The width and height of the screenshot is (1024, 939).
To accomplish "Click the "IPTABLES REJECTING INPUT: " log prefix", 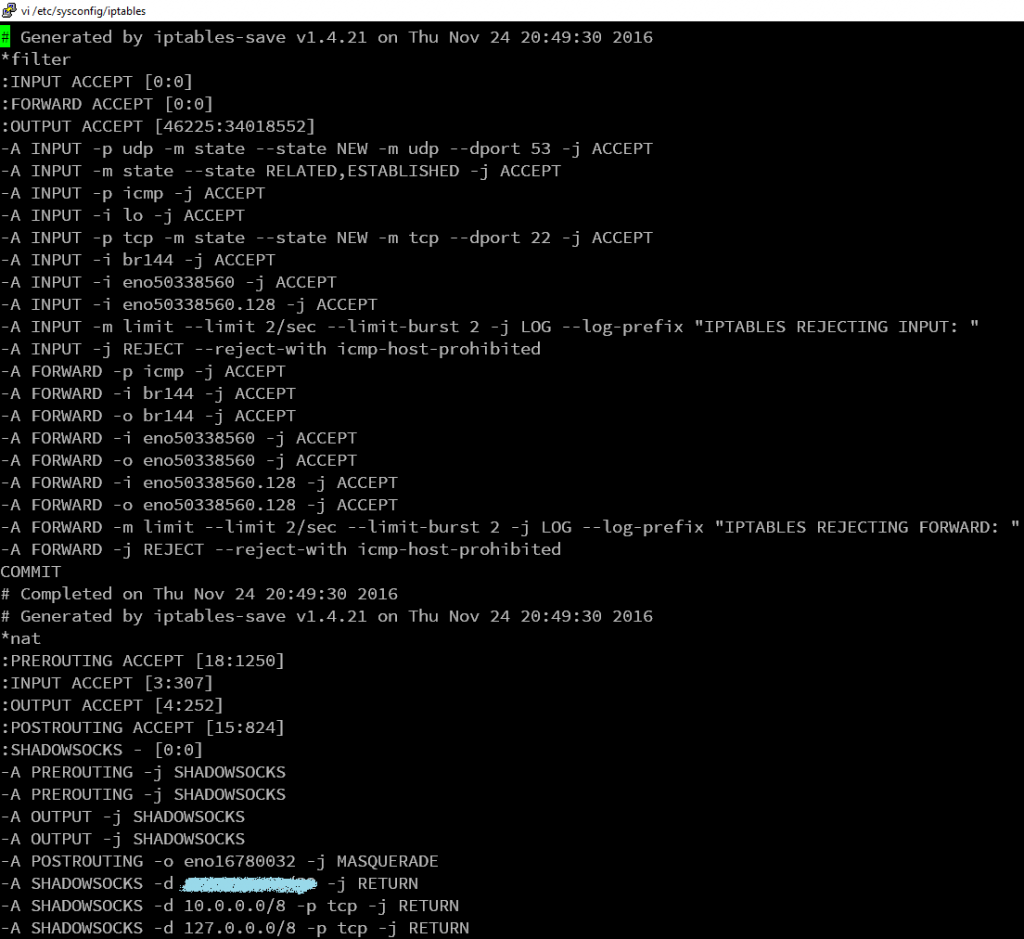I will click(x=842, y=327).
